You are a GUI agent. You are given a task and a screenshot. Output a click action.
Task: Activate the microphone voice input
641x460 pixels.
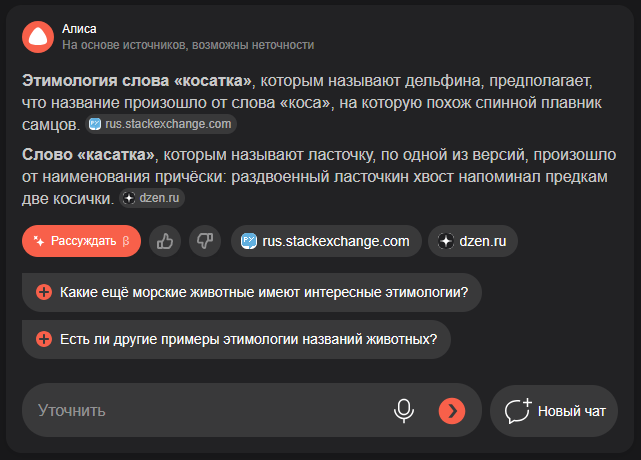pos(404,411)
